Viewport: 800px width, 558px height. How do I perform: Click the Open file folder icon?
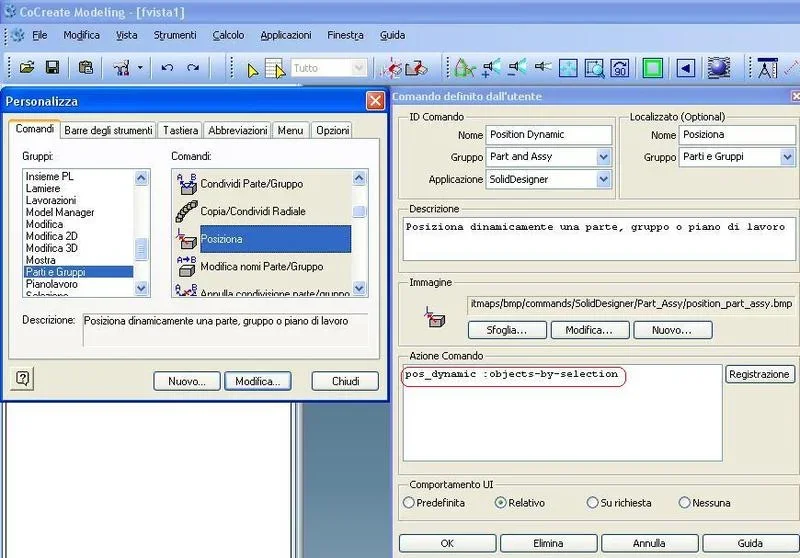point(27,68)
